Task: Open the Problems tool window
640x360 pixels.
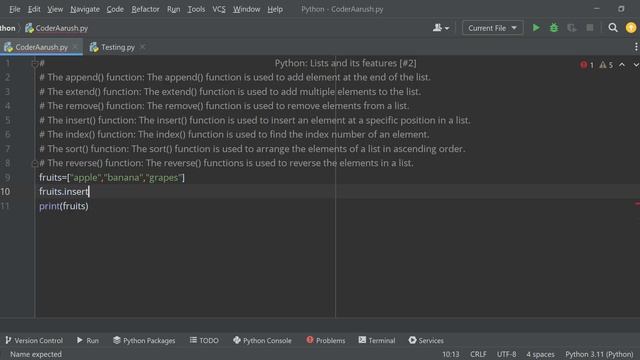Action: [326, 340]
